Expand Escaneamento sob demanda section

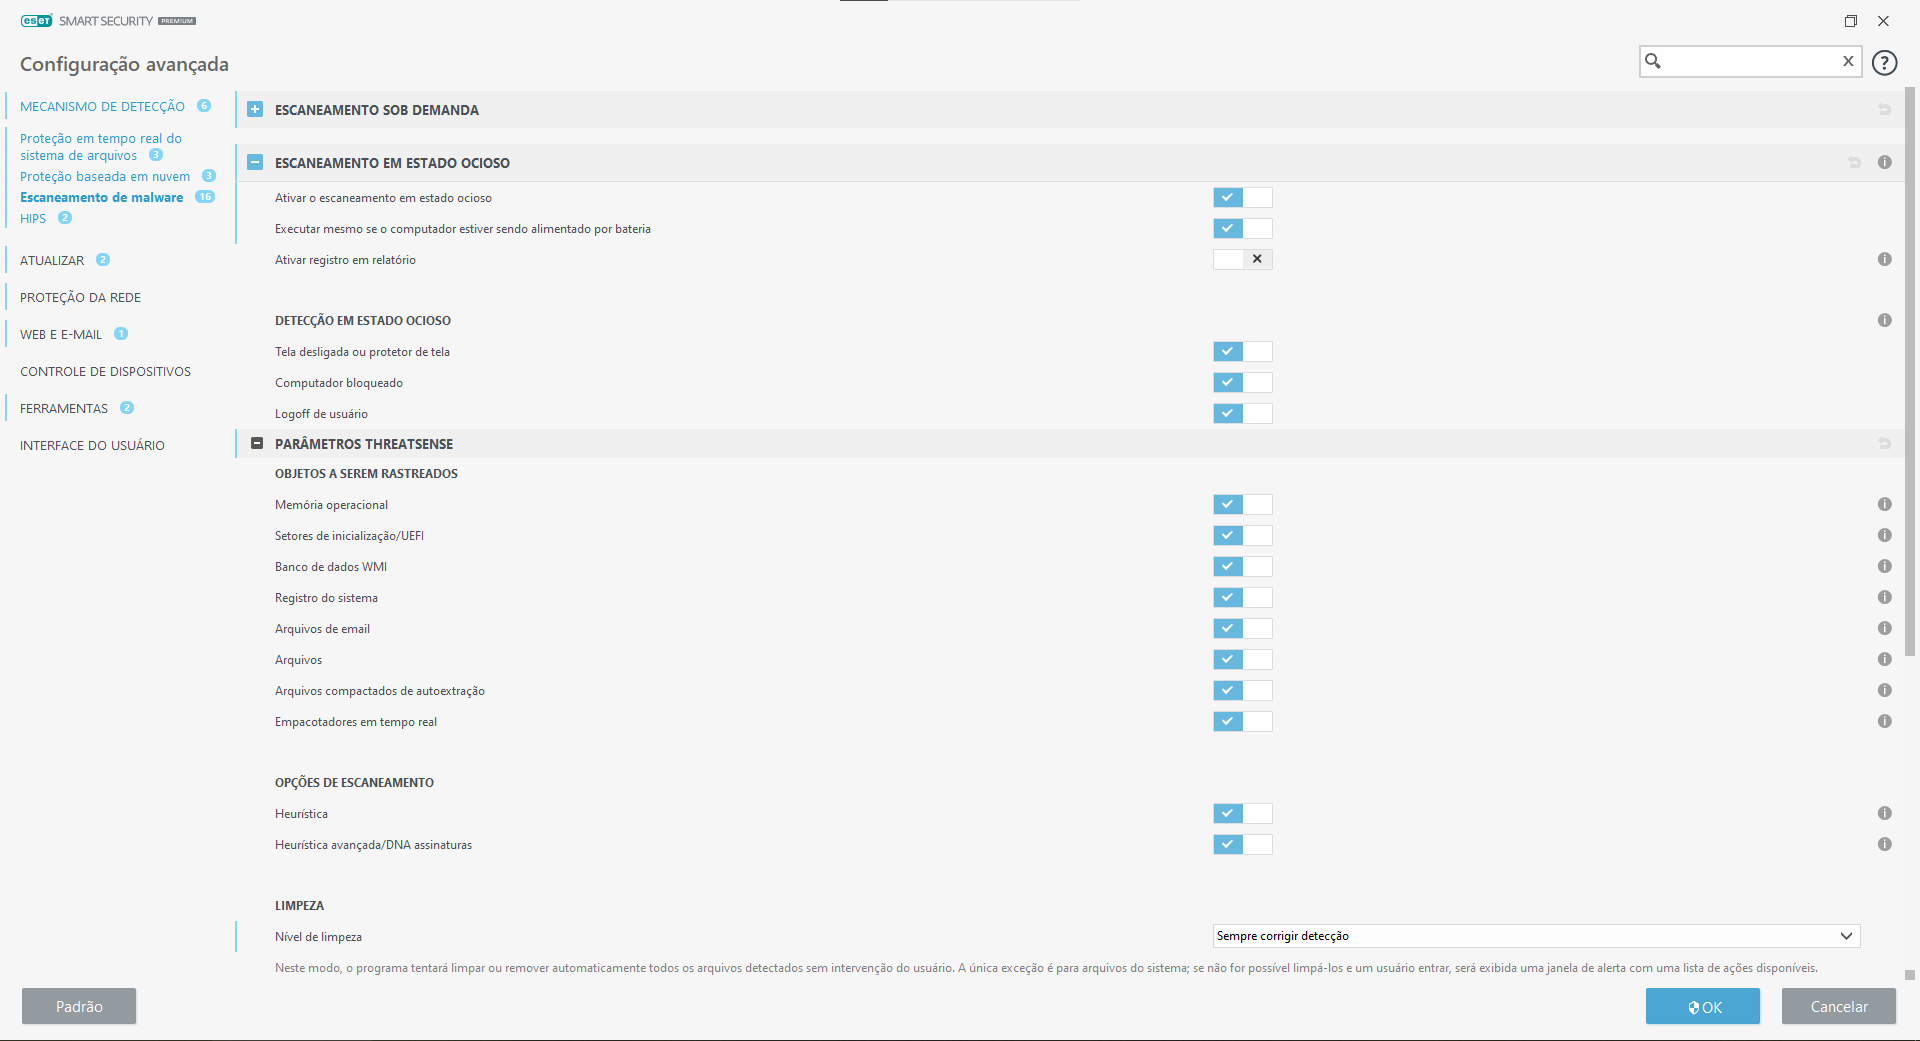point(255,109)
